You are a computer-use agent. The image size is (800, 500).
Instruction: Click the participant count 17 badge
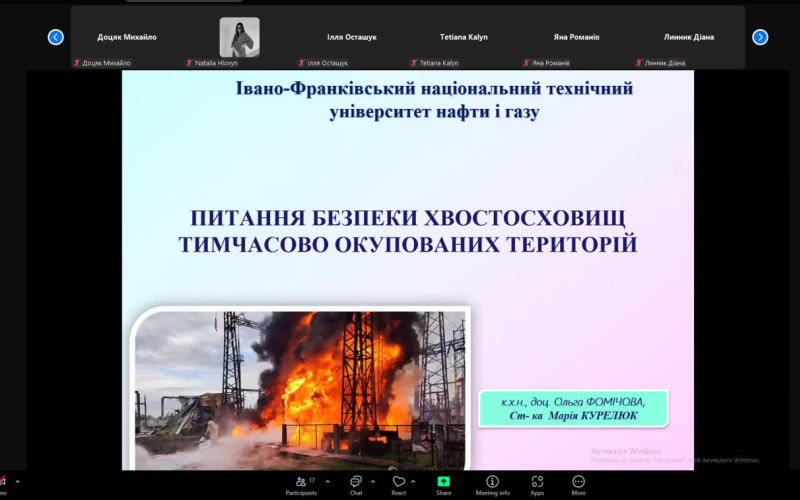312,480
